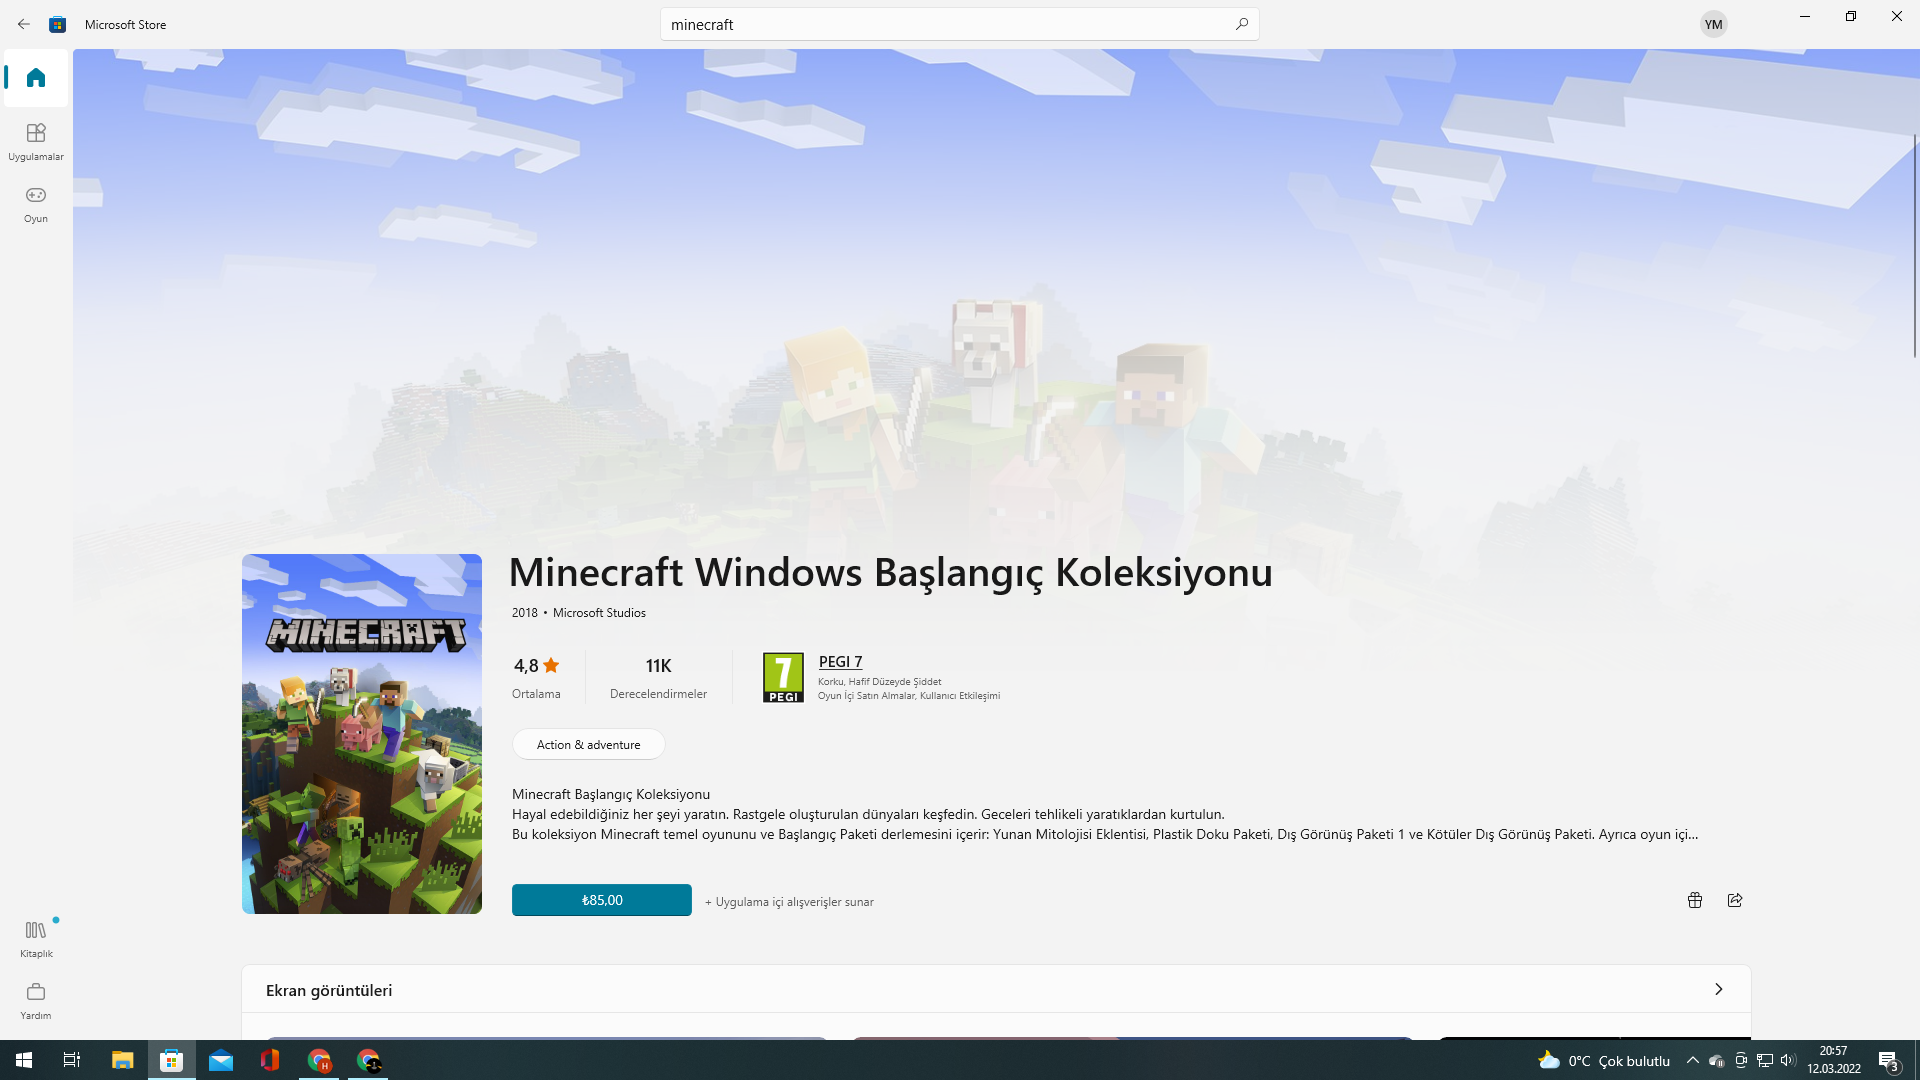Image resolution: width=1920 pixels, height=1080 pixels.
Task: Select the Action & adventure tag
Action: [588, 744]
